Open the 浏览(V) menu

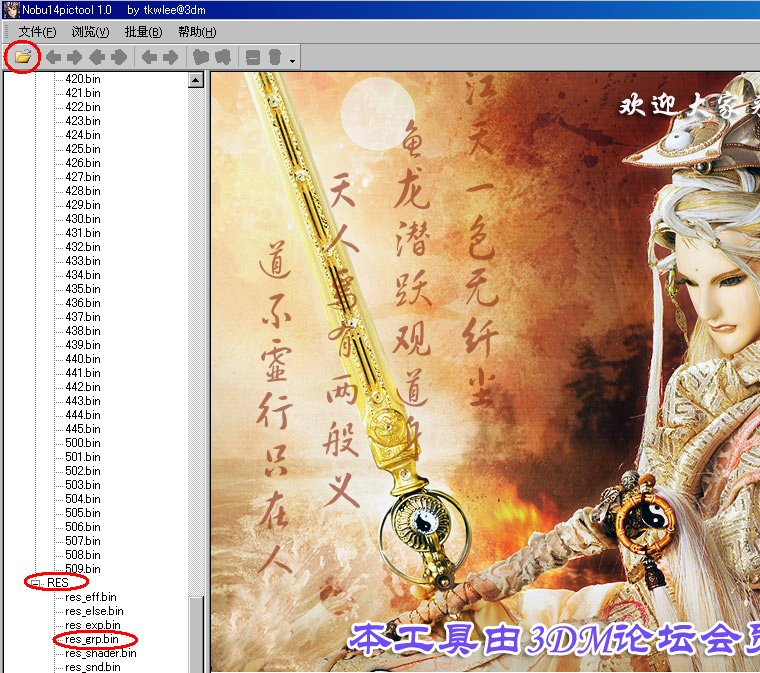tap(91, 32)
